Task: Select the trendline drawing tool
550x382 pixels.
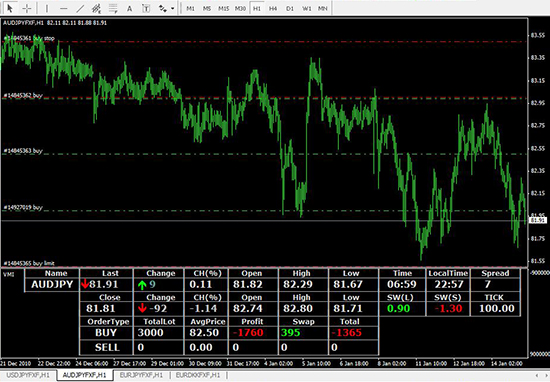Action: [80, 8]
